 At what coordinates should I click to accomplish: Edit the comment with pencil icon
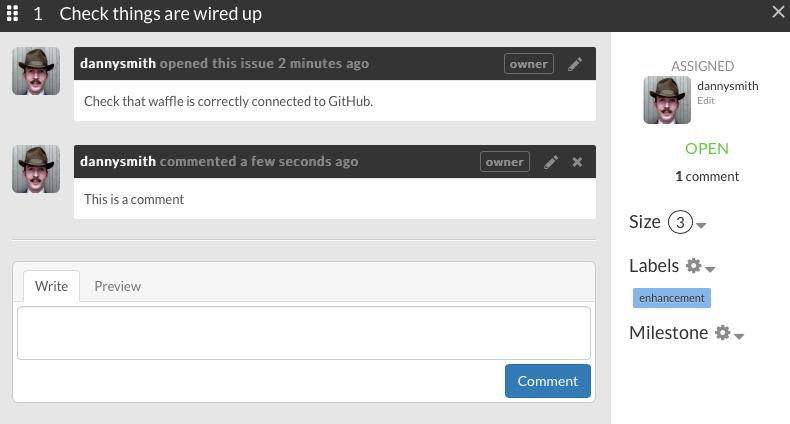(551, 162)
